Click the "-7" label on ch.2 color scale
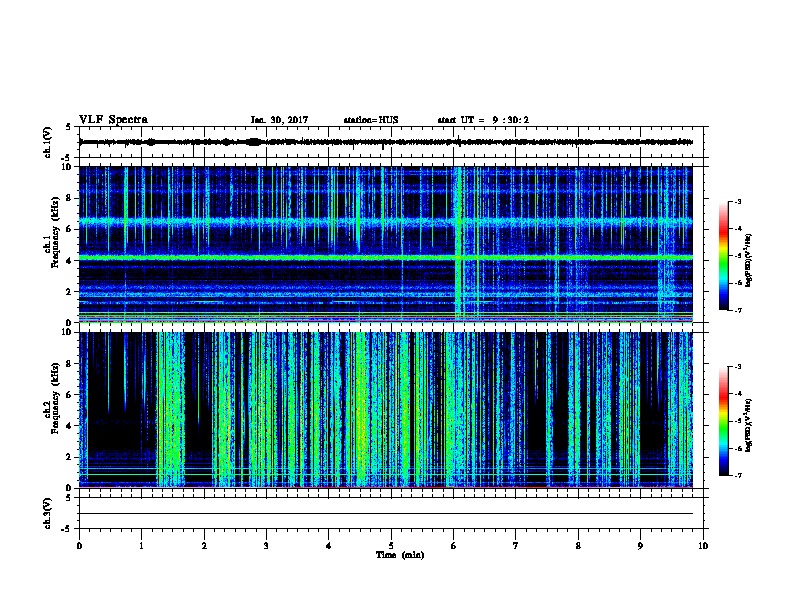The height and width of the screenshot is (612, 792). (737, 476)
